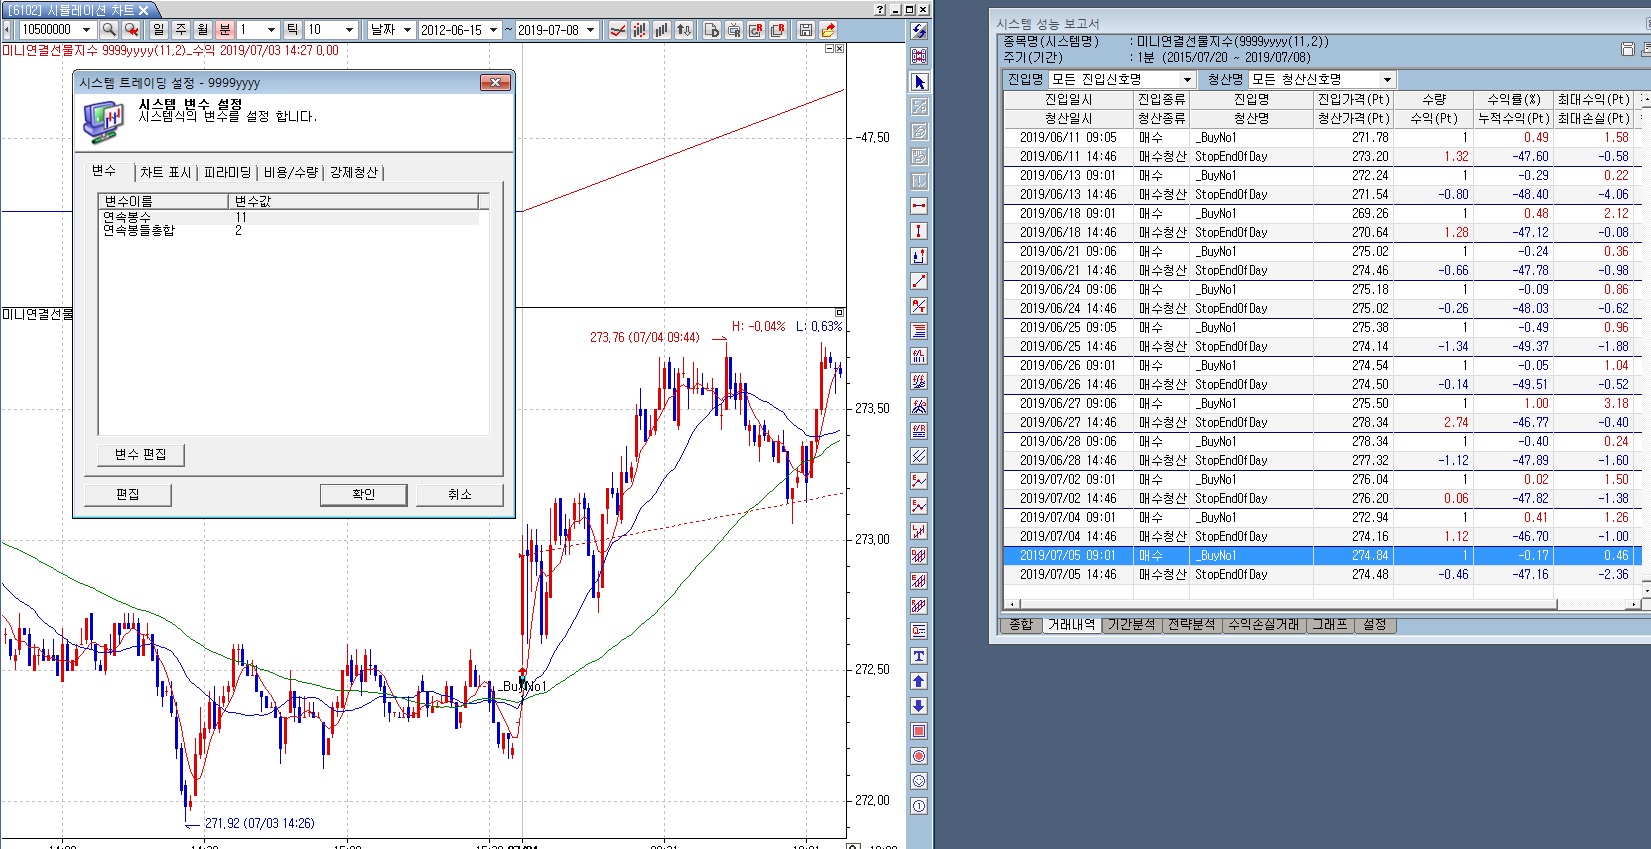Select the diagonal trend line tool
The width and height of the screenshot is (1651, 849).
[919, 281]
